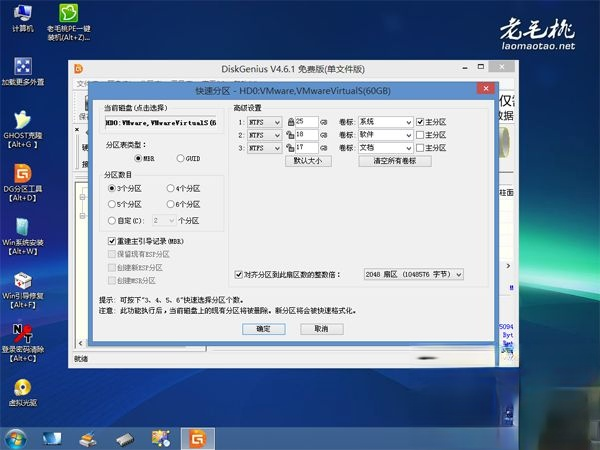This screenshot has height=450, width=600.
Task: Click current disk selector HD0:VMware field
Action: [160, 123]
